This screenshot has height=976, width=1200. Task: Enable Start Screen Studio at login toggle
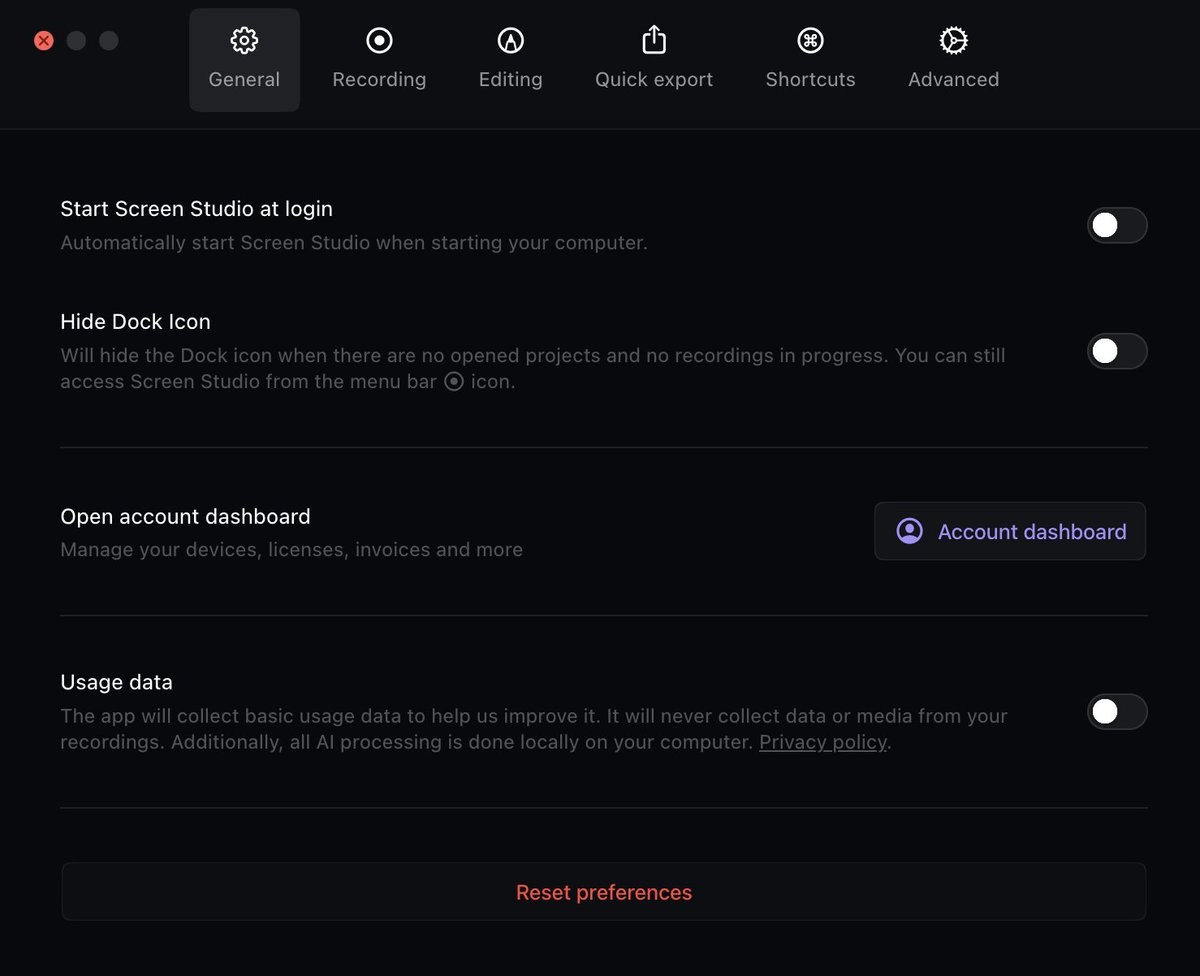pos(1117,225)
